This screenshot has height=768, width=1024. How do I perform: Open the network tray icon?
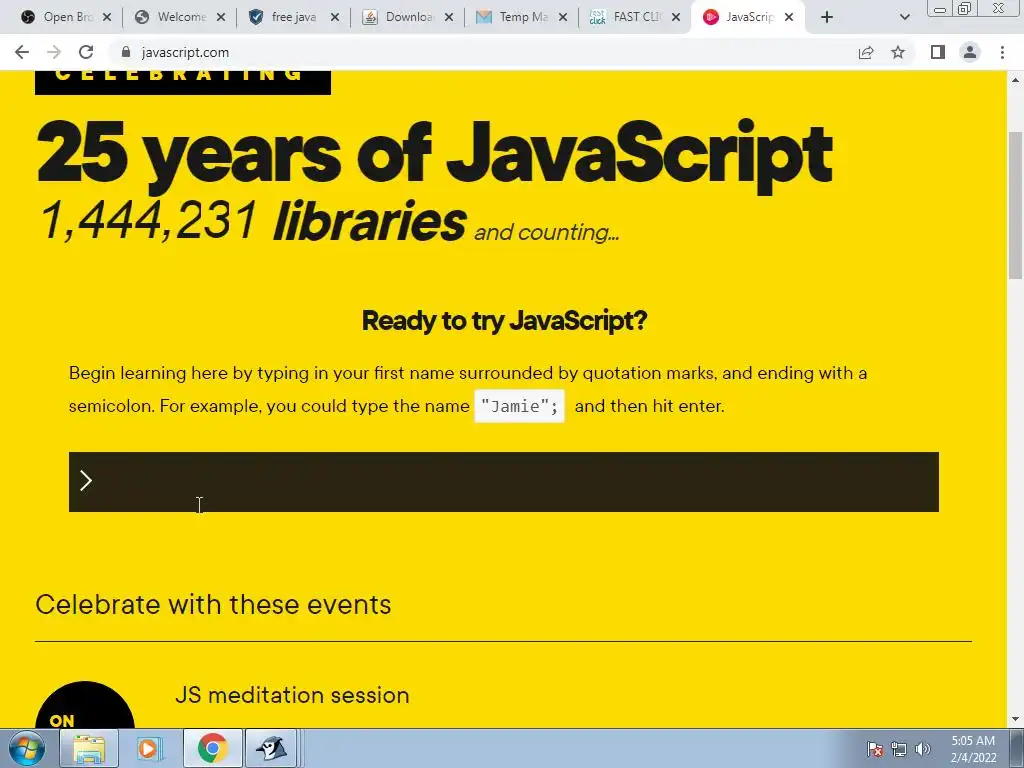click(899, 749)
